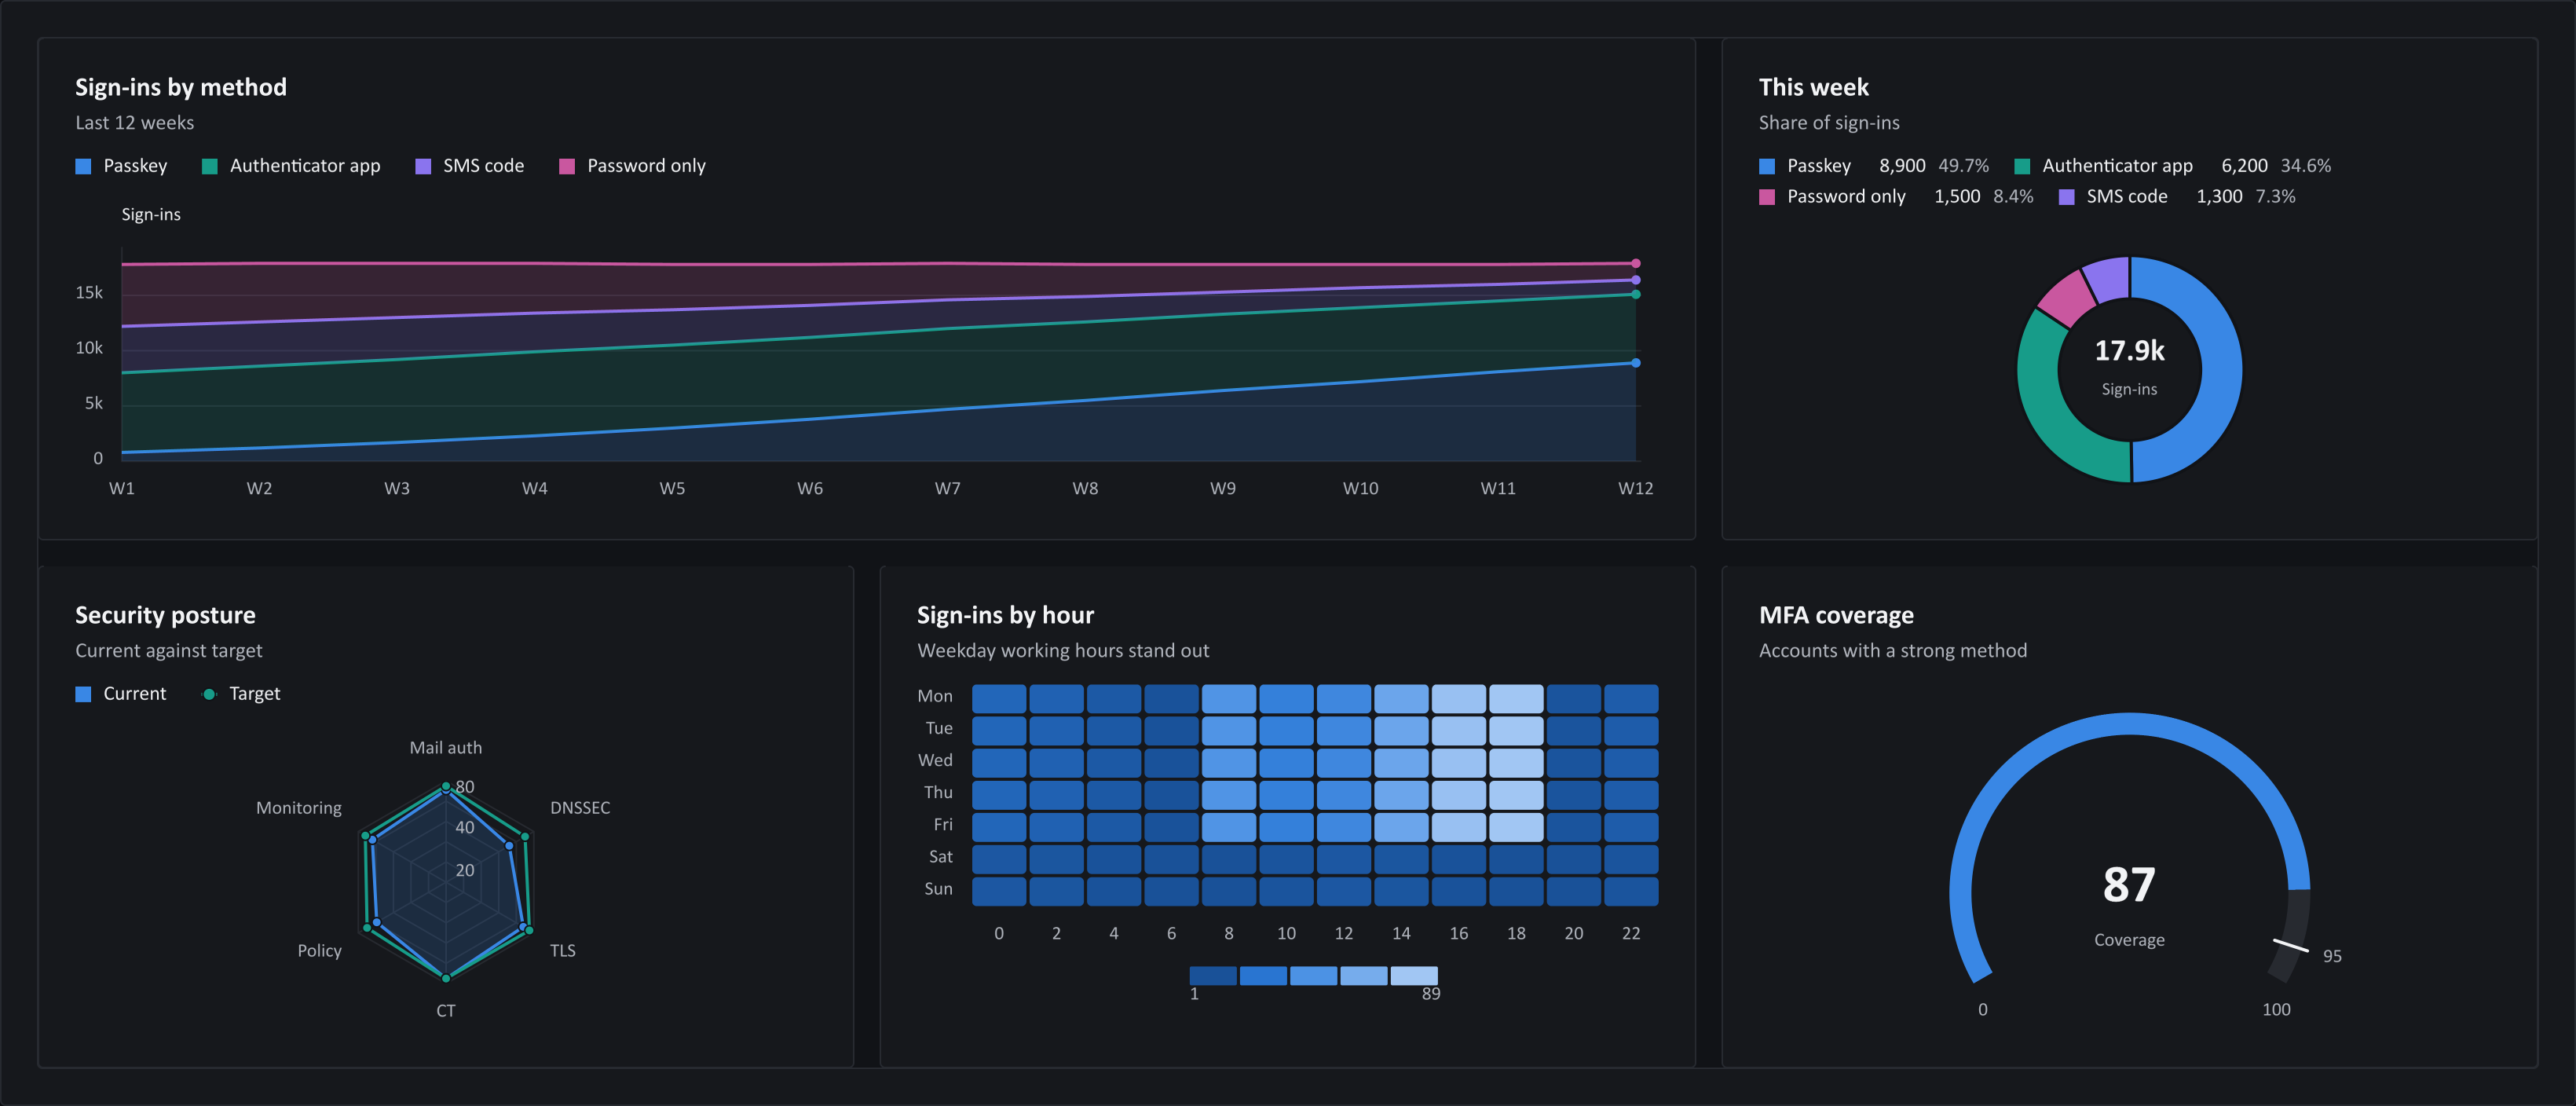Image resolution: width=2576 pixels, height=1106 pixels.
Task: Click the Monitoring radar axis label
Action: (x=299, y=808)
